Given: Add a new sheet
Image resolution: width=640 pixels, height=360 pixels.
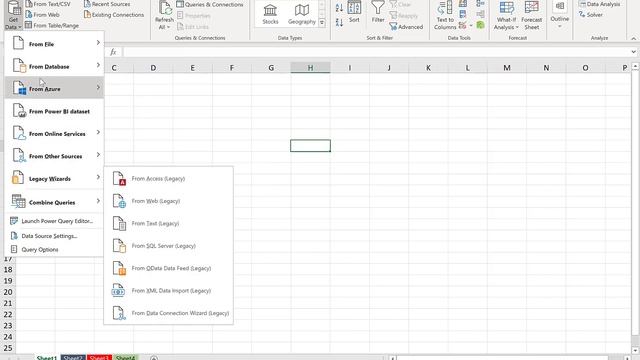Looking at the screenshot, I should 154,358.
